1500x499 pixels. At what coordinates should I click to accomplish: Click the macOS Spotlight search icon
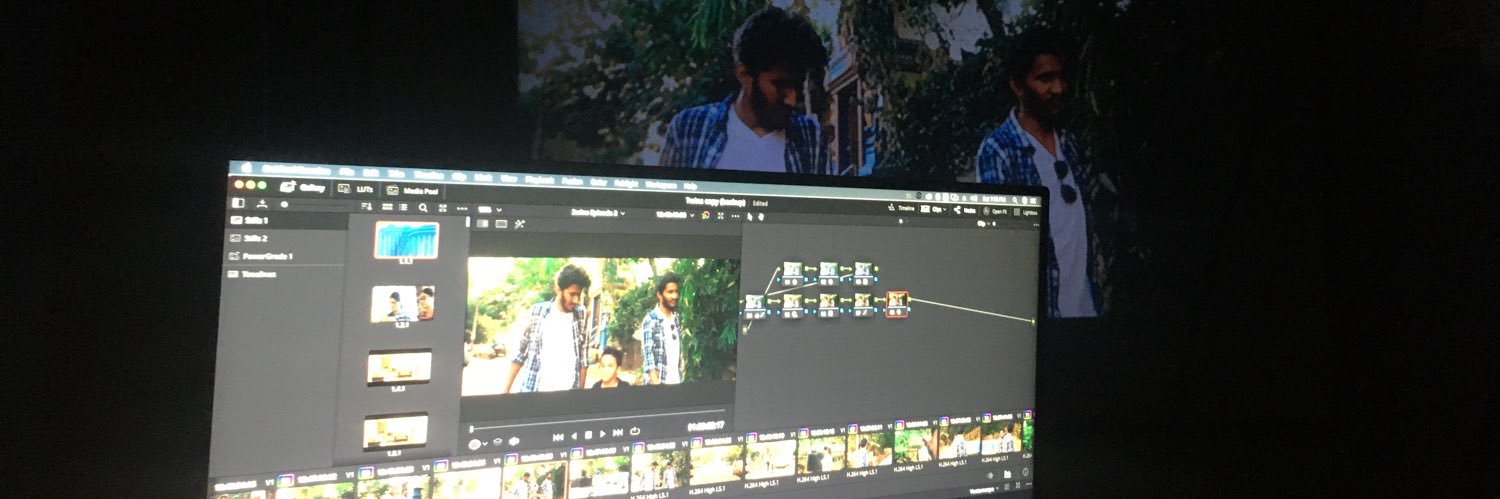pyautogui.click(x=1015, y=200)
